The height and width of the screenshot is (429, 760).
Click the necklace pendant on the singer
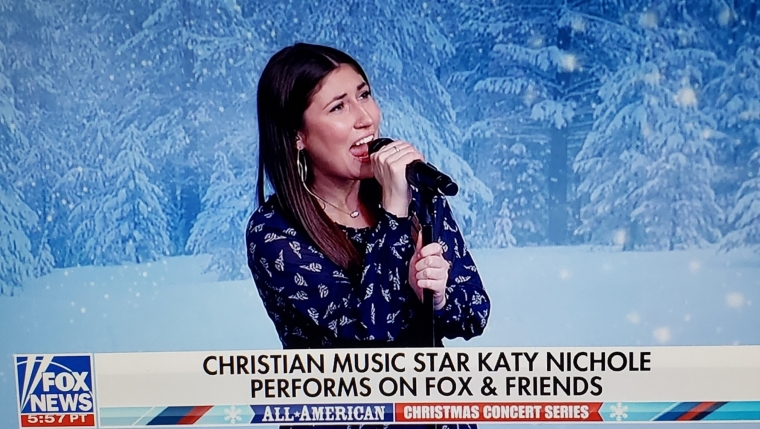pyautogui.click(x=355, y=212)
